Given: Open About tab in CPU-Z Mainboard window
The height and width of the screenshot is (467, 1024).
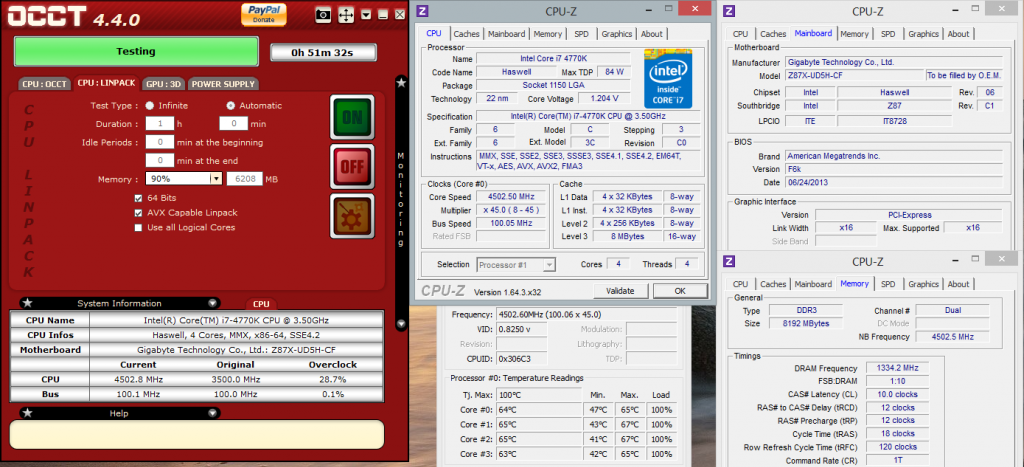Looking at the screenshot, I should 959,34.
